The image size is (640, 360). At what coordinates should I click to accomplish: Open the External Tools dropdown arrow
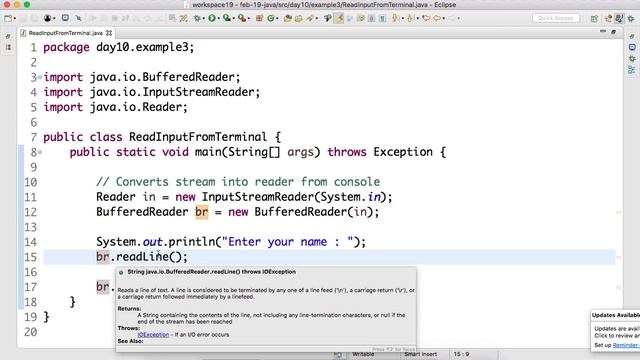(x=249, y=18)
